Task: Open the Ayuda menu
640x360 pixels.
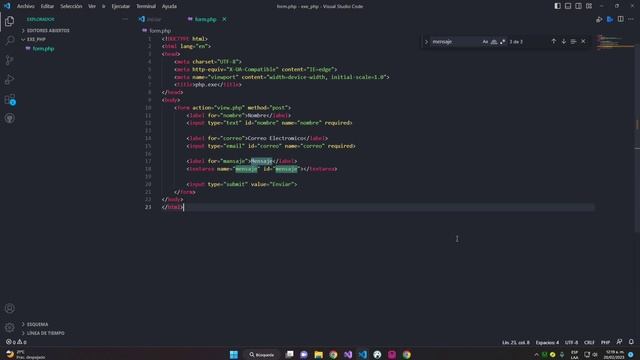Action: pyautogui.click(x=169, y=6)
